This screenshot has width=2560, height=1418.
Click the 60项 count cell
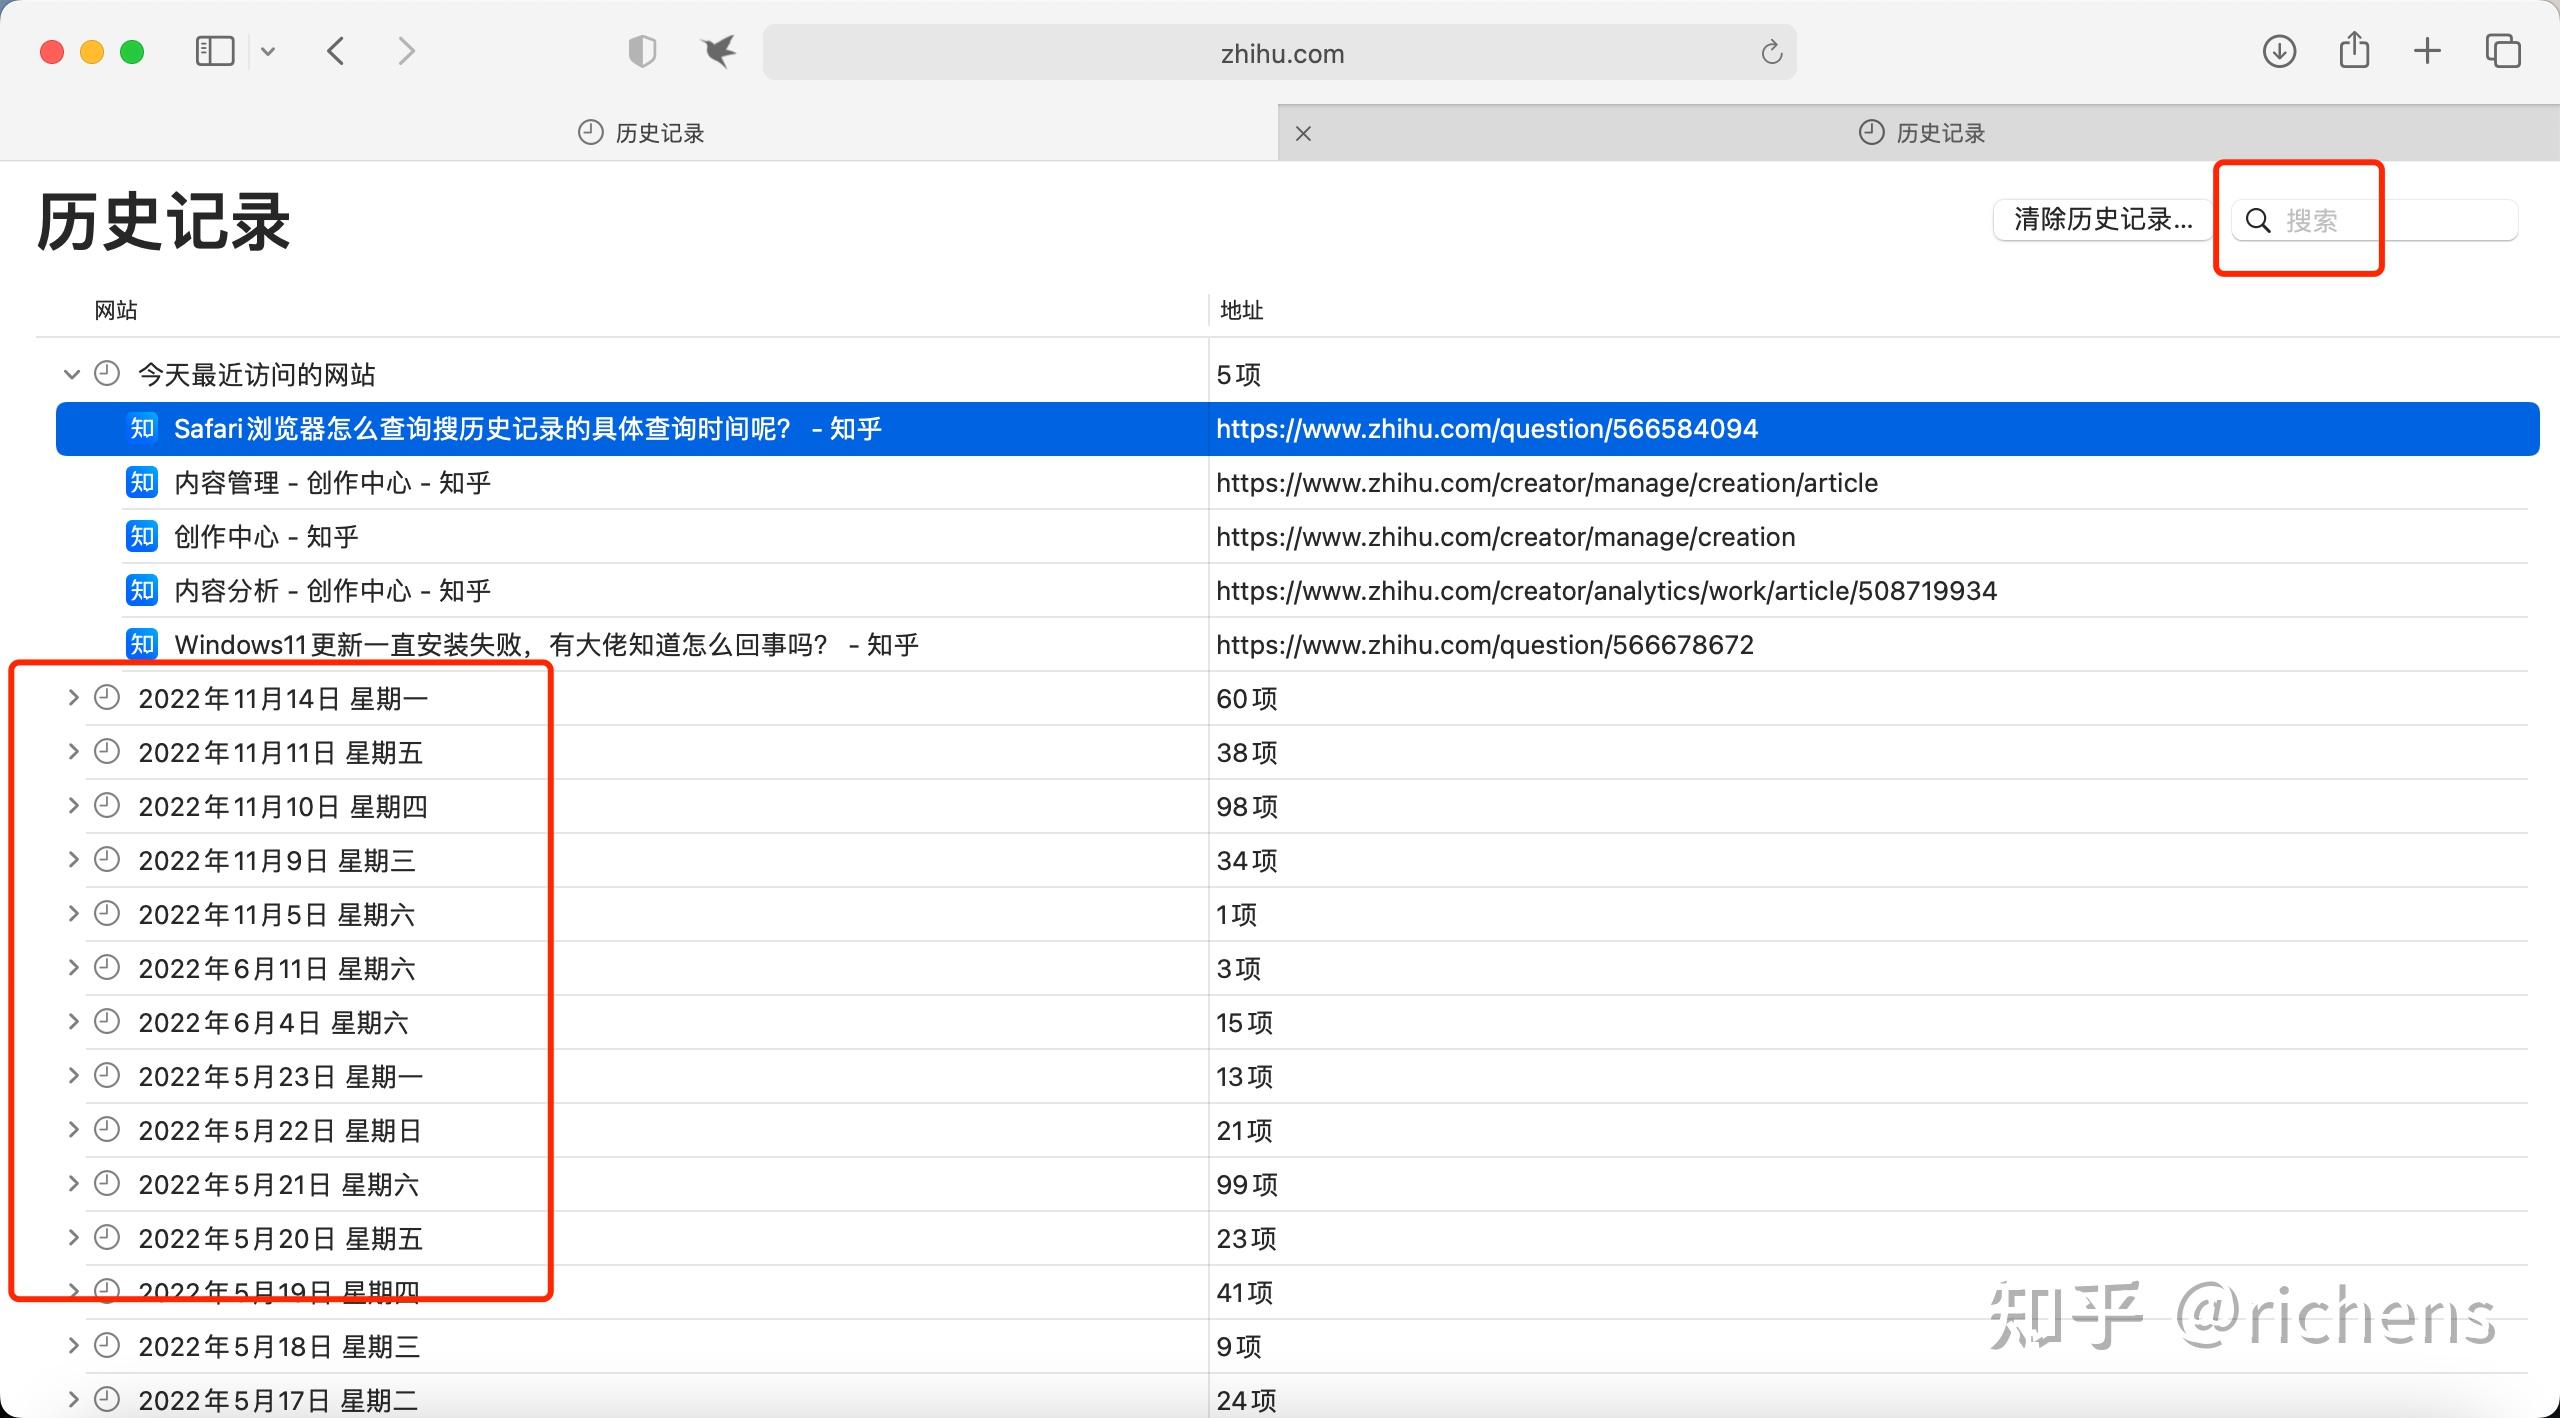(x=1247, y=699)
